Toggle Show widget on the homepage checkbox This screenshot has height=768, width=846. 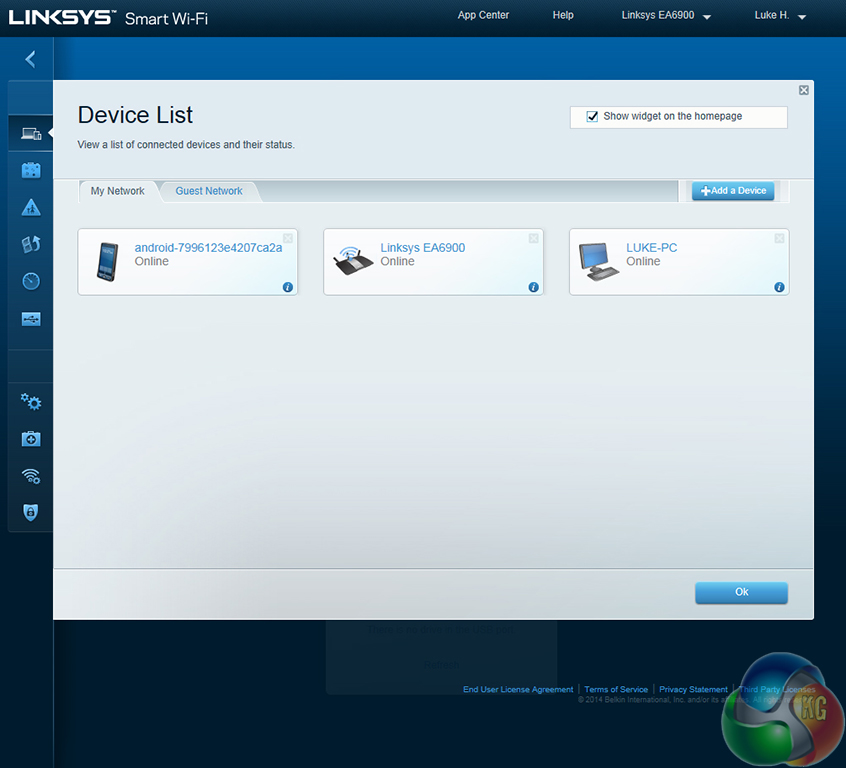[593, 117]
